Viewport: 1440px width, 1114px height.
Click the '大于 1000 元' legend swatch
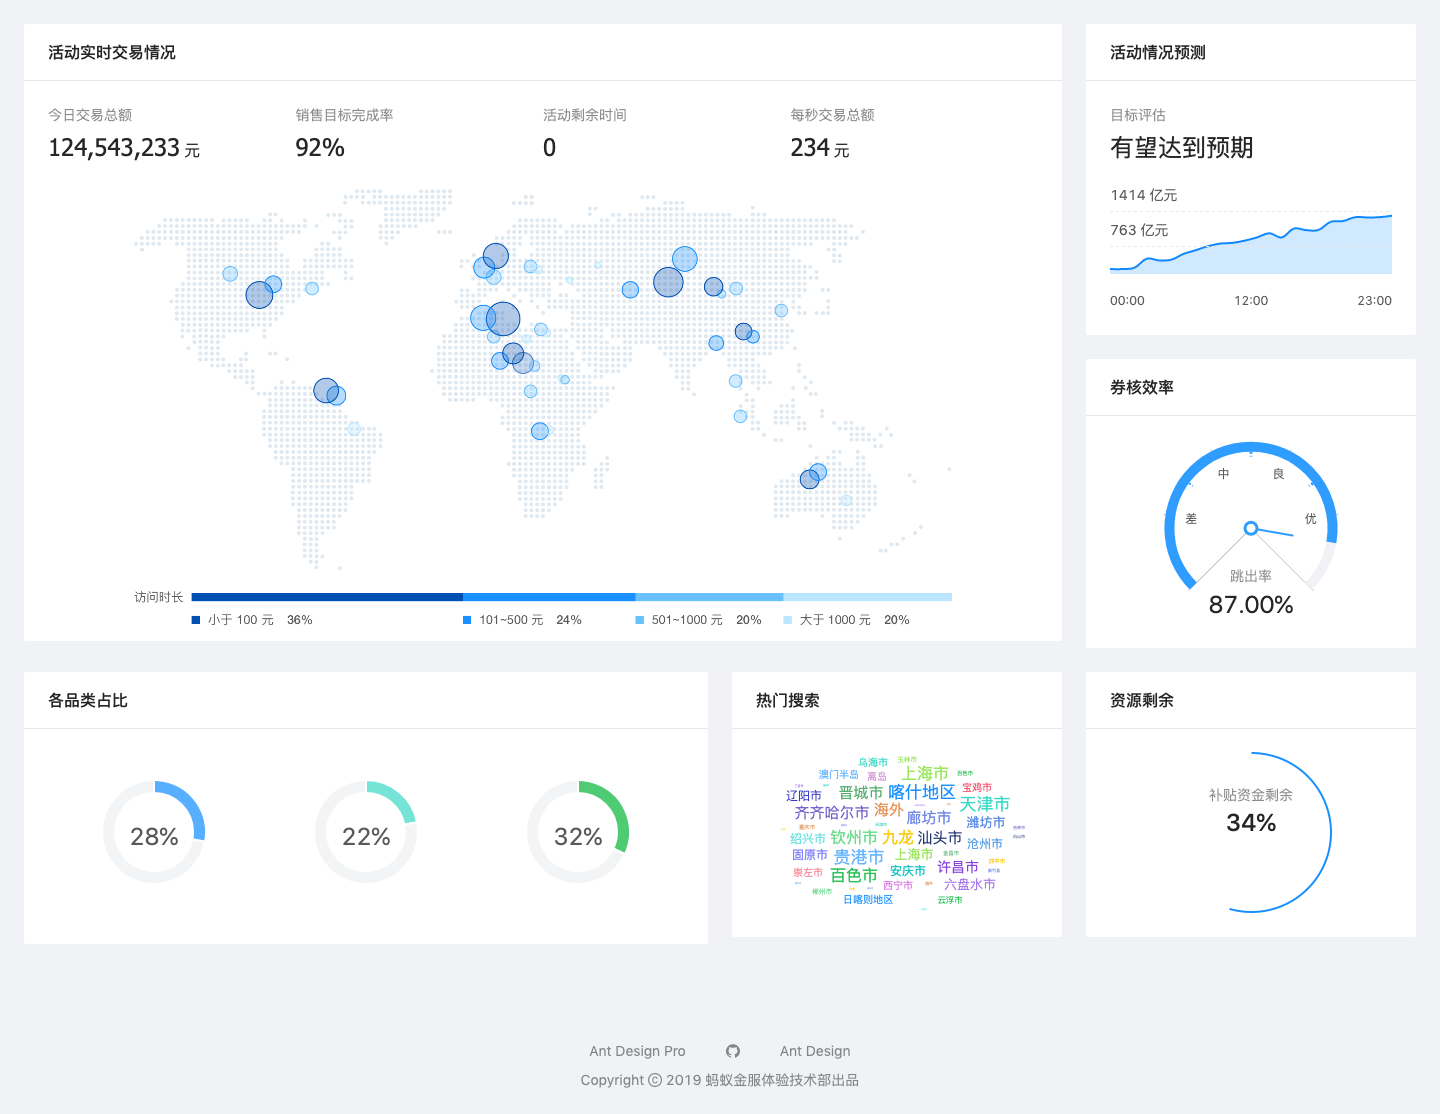coord(788,620)
